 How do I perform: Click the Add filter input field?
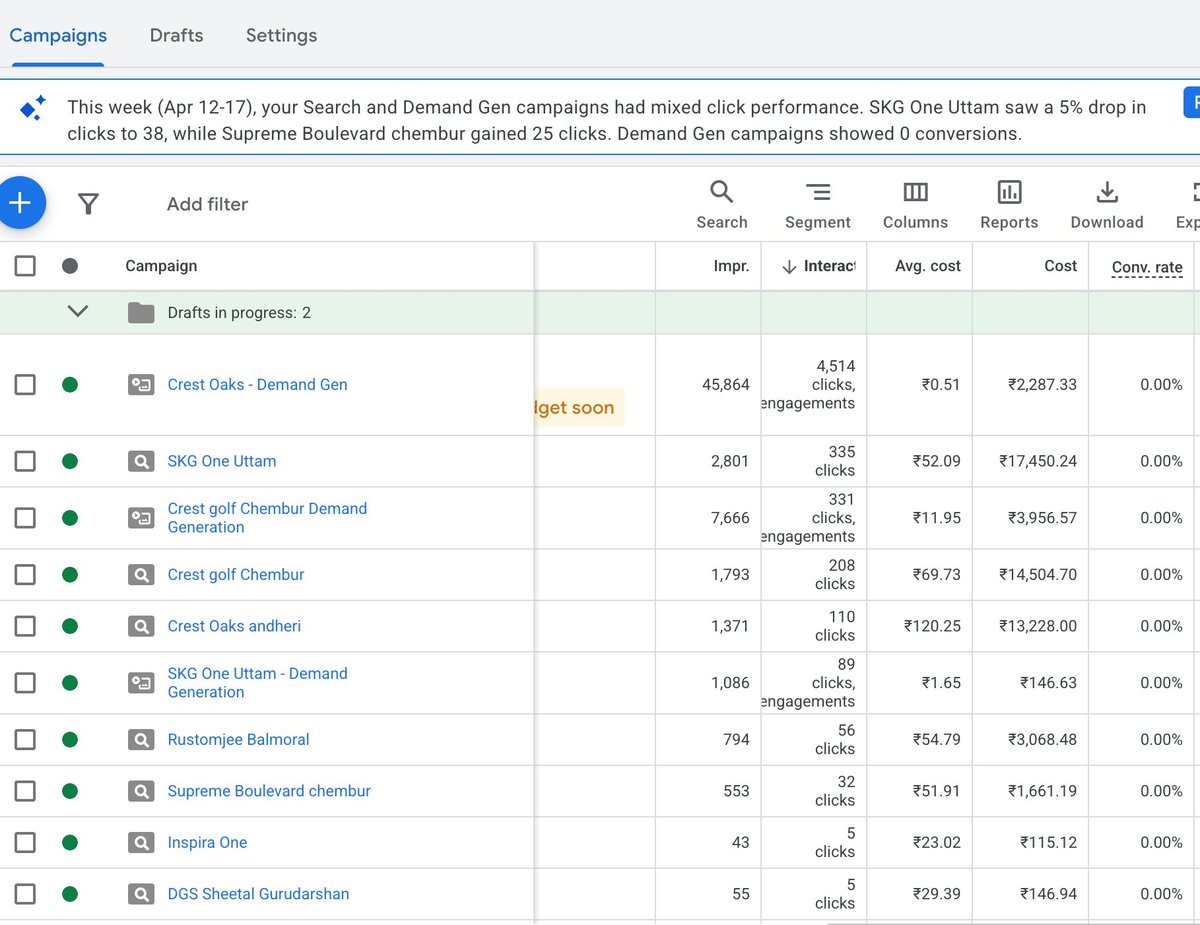[207, 204]
